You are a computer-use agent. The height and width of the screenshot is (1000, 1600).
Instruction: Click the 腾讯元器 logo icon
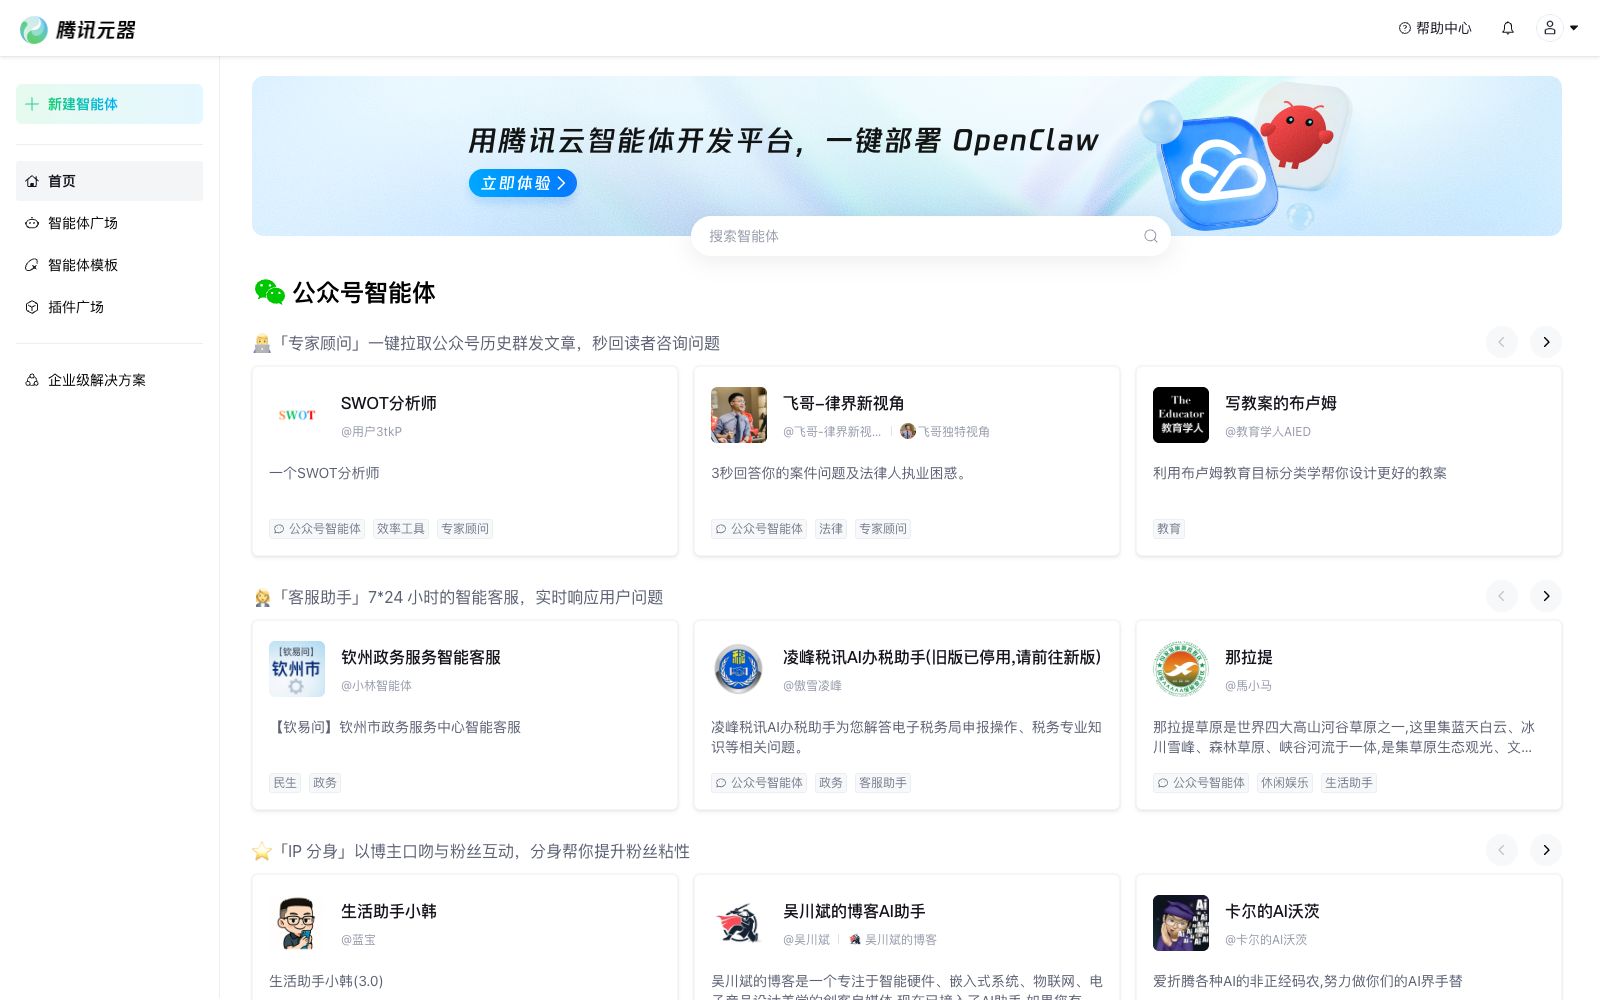click(x=34, y=30)
